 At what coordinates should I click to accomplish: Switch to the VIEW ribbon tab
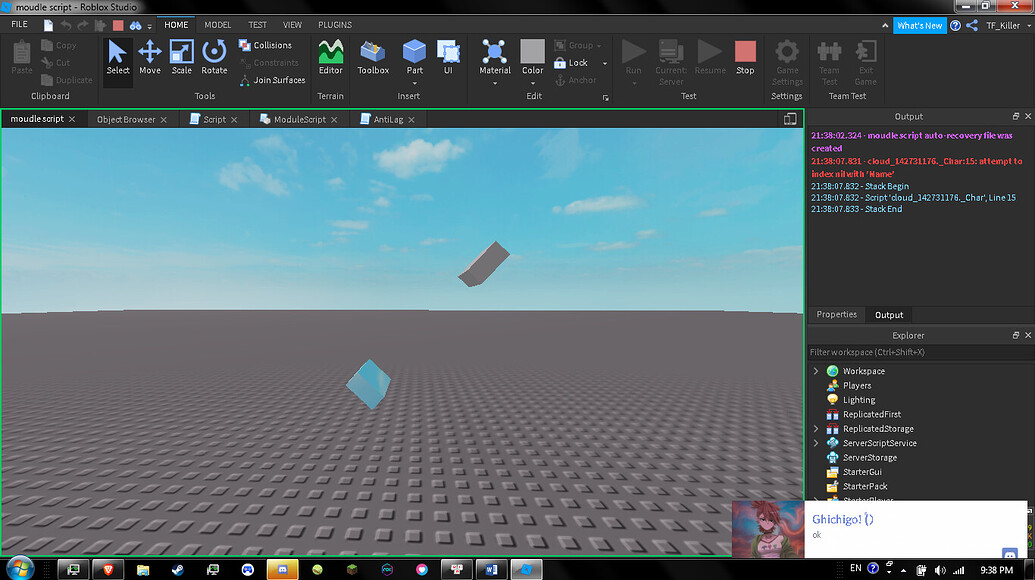click(292, 25)
